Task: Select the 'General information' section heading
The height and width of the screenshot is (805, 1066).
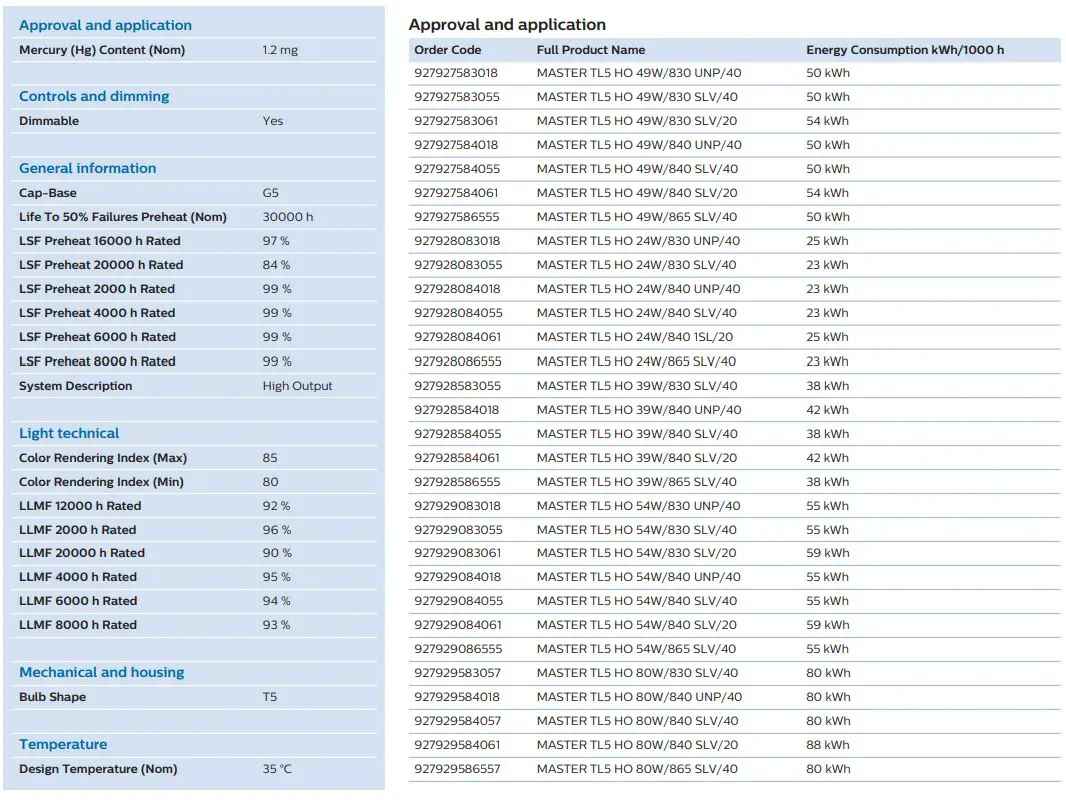Action: [88, 168]
